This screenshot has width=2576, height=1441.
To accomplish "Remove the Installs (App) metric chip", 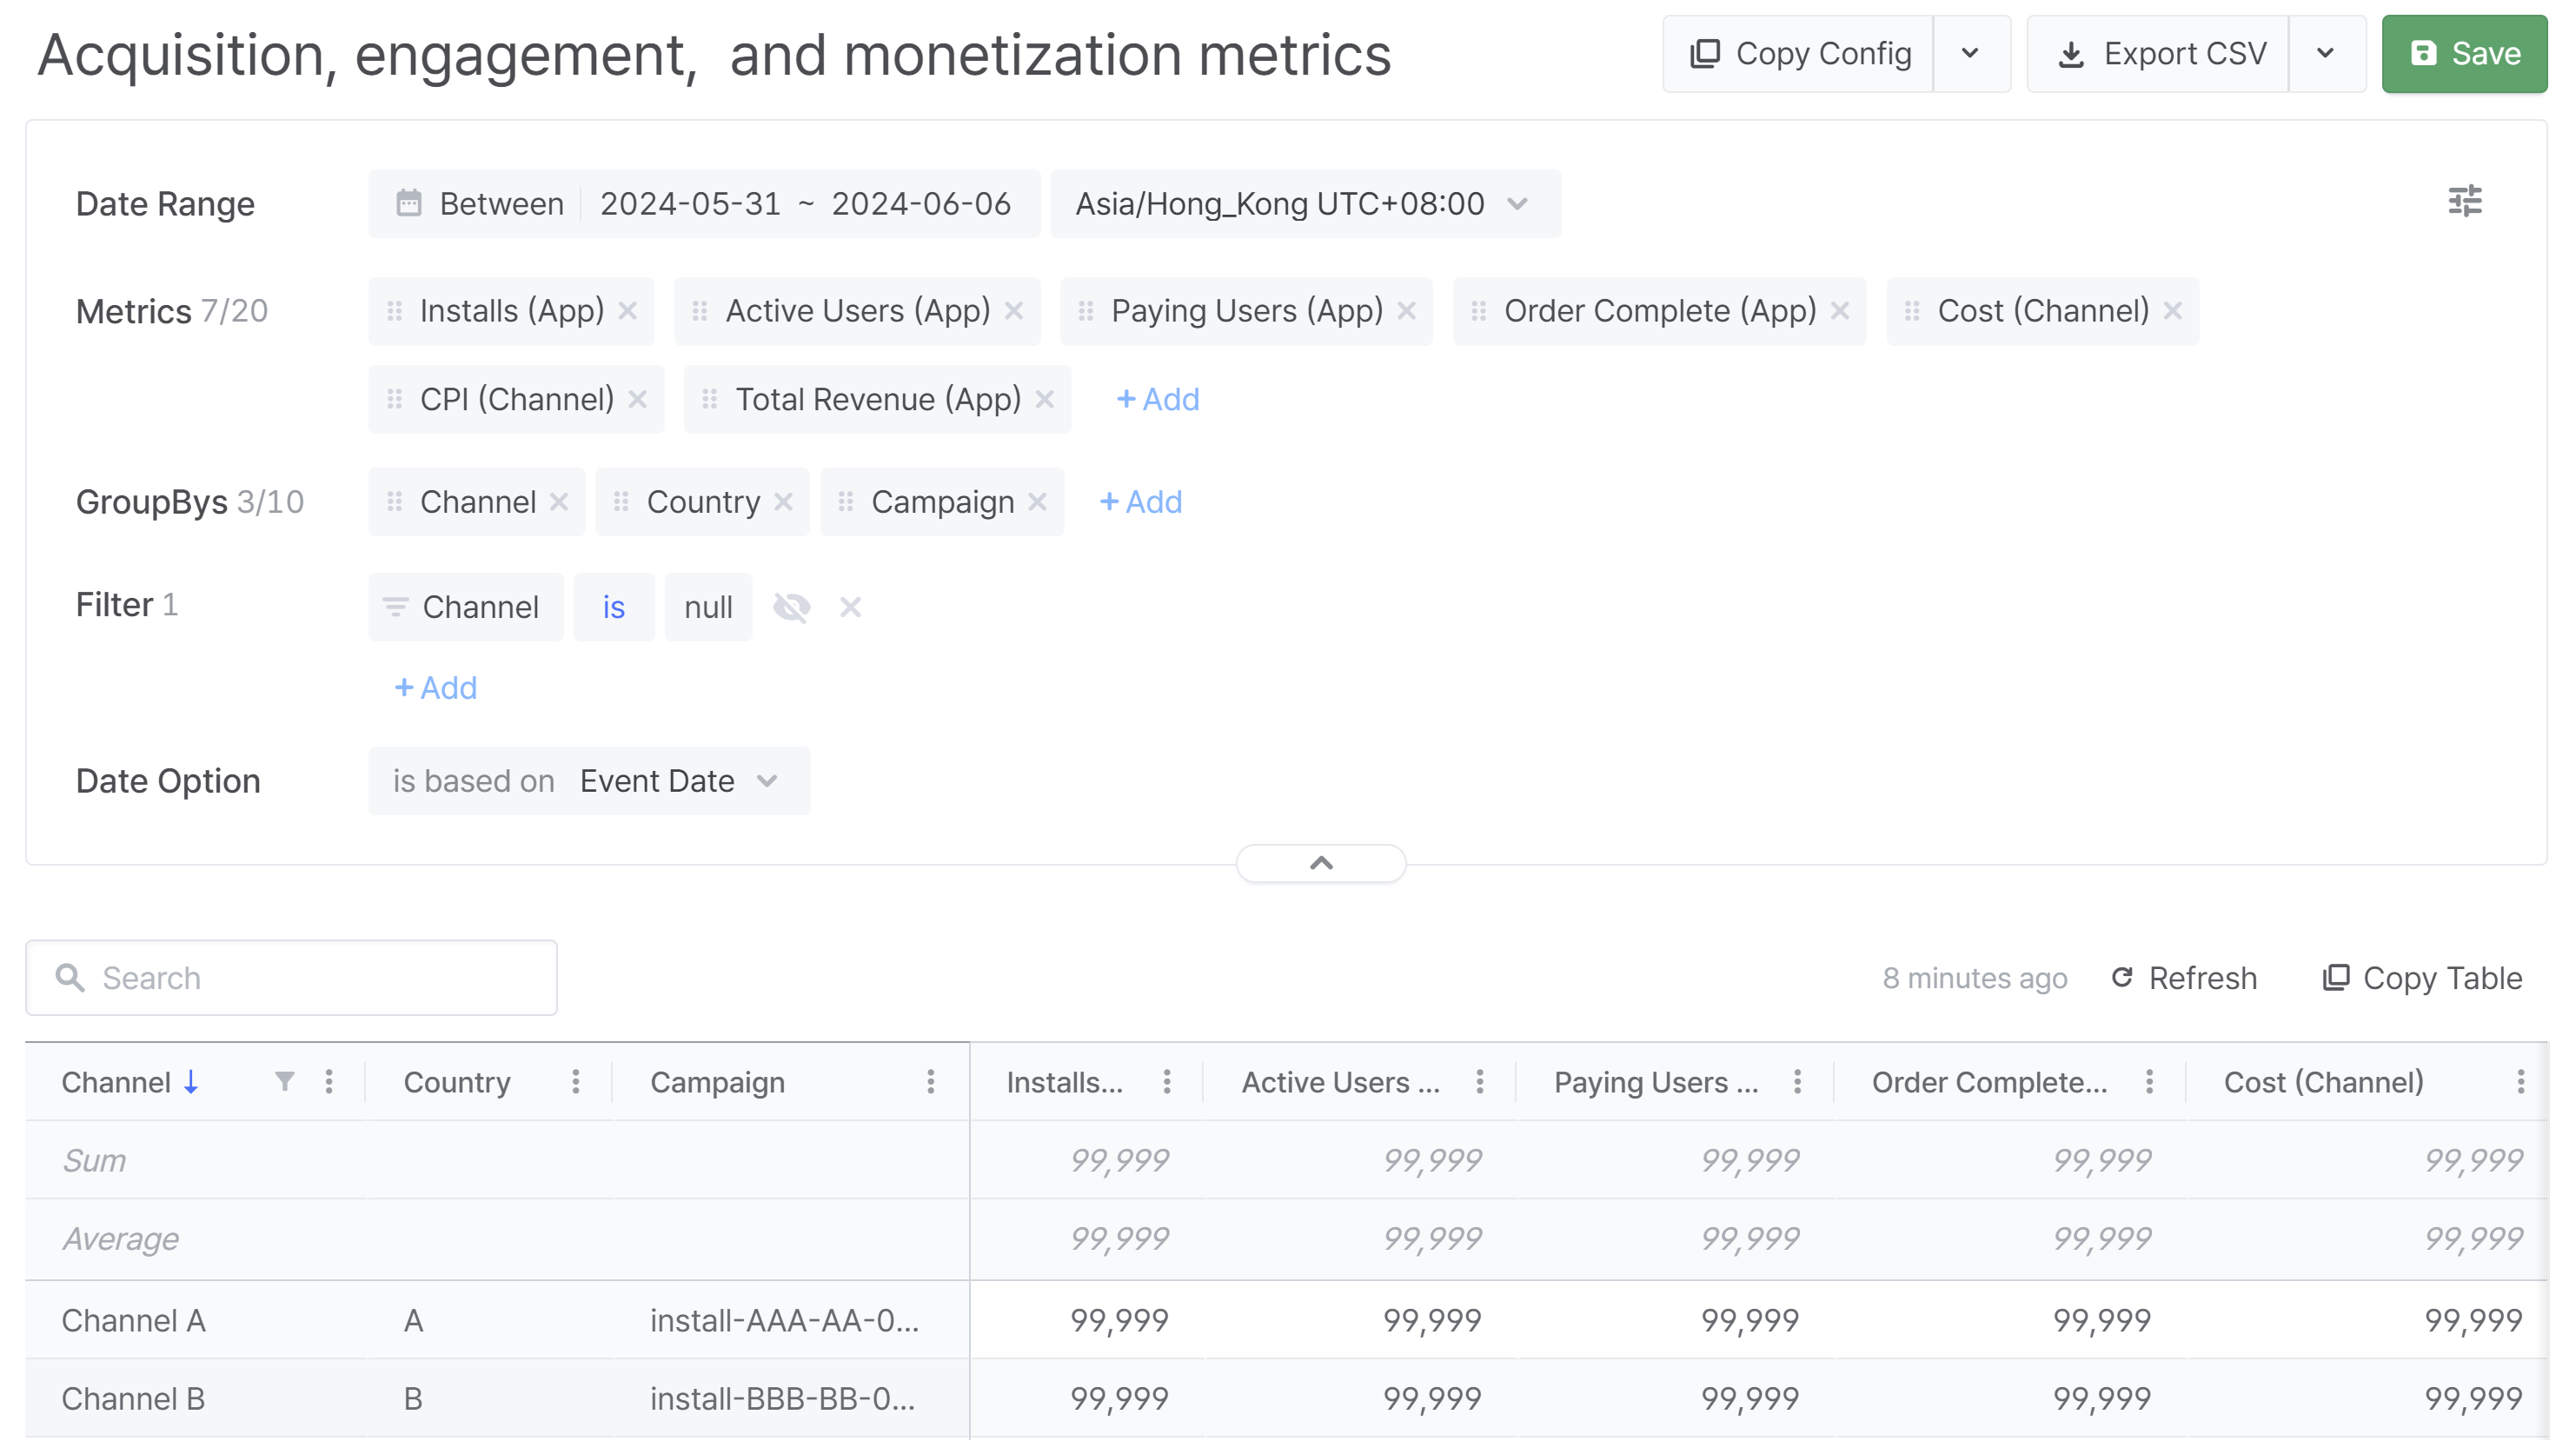I will point(628,311).
